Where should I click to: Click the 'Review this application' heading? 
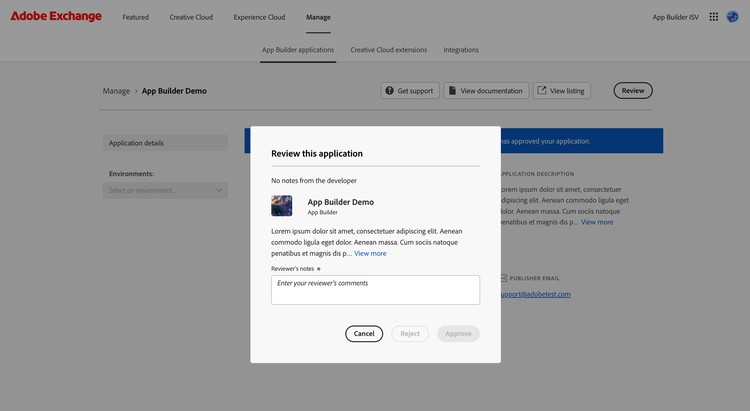point(317,154)
